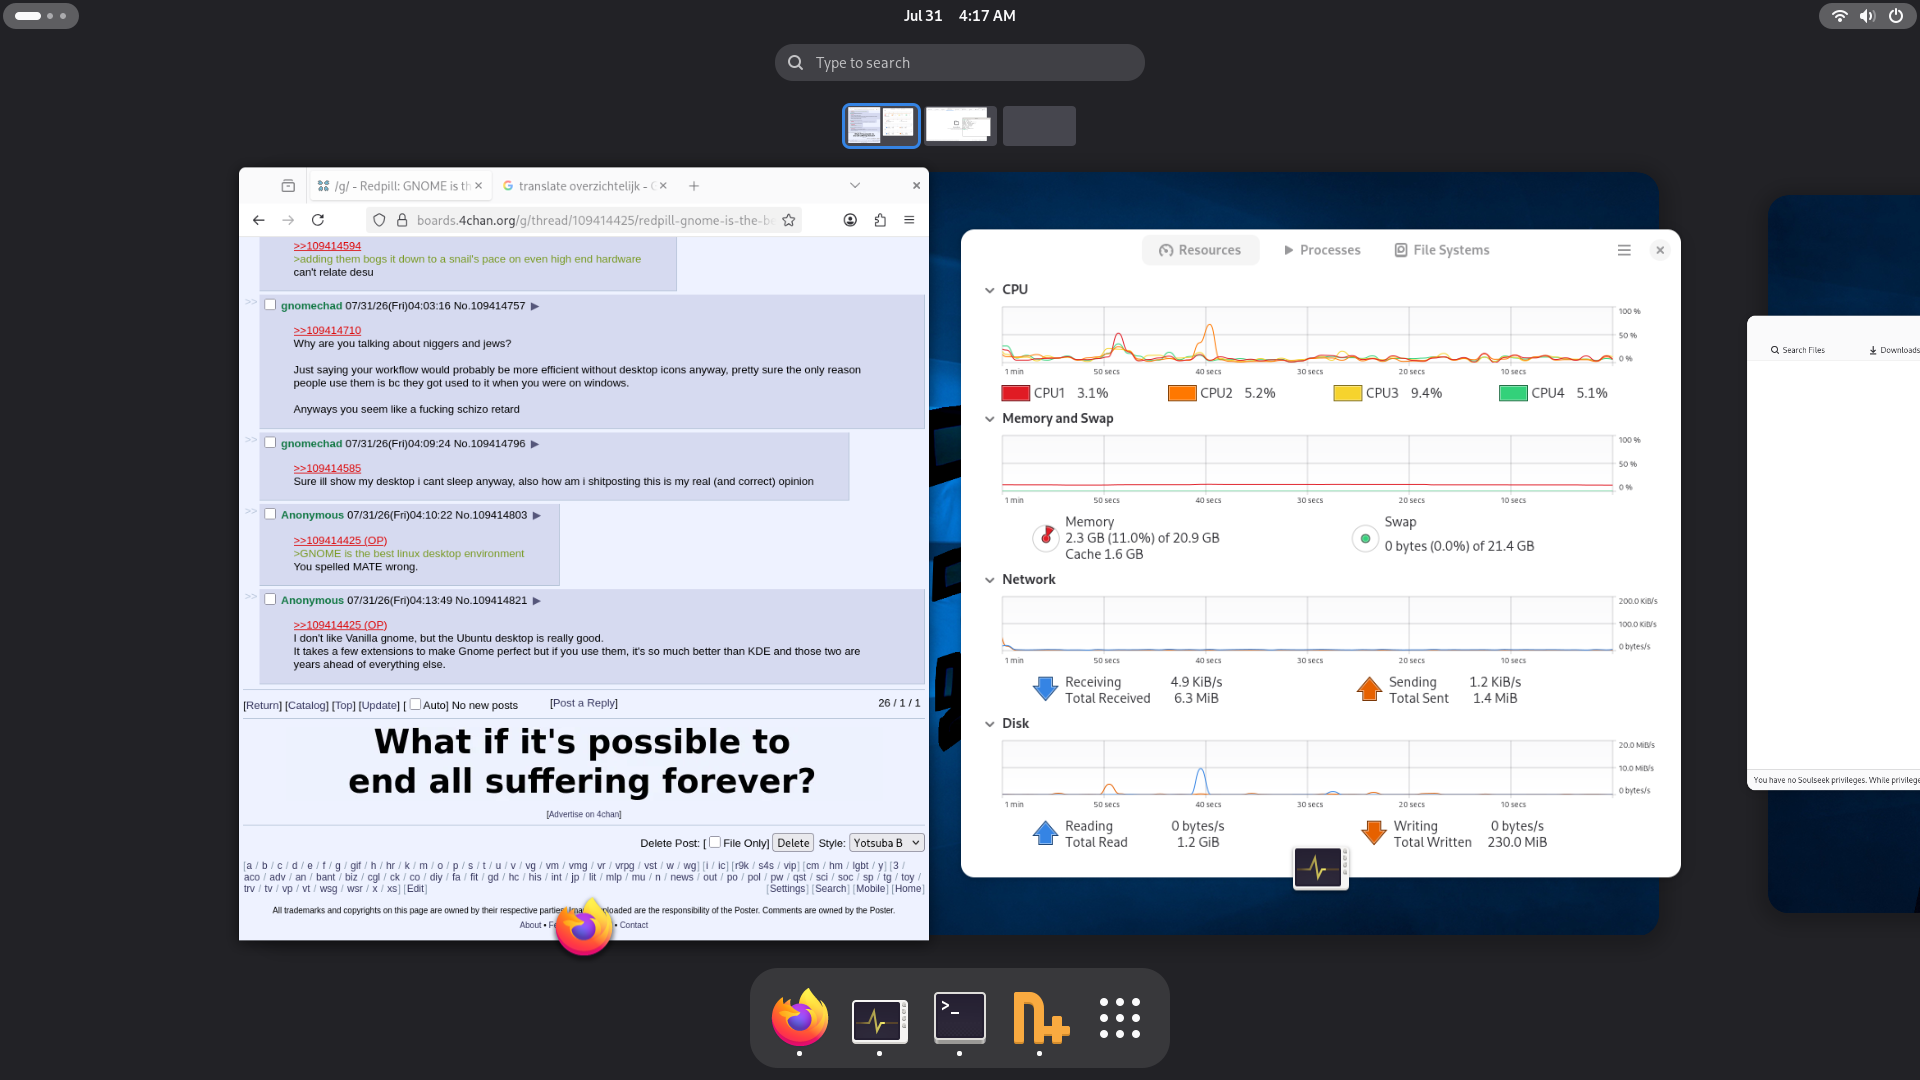Open Firefox account icon
Screen dimensions: 1920x1080
coord(850,220)
